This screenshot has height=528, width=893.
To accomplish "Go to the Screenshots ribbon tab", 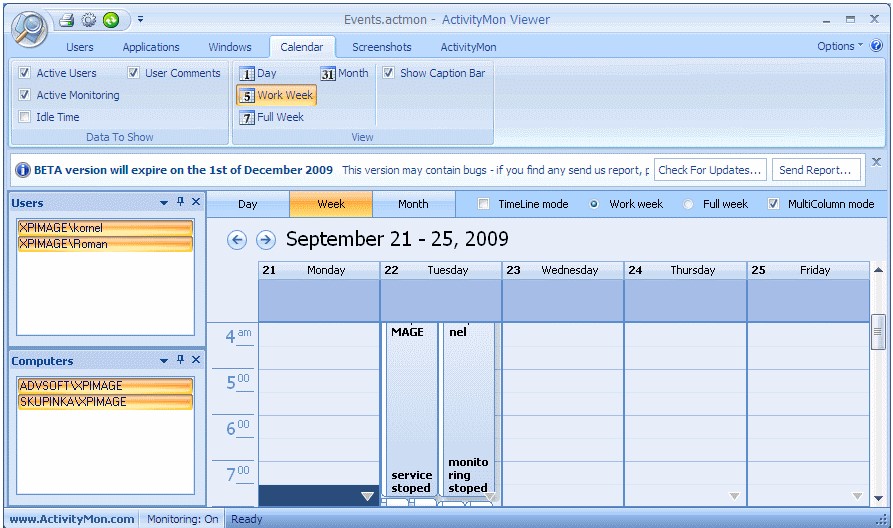I will (382, 47).
